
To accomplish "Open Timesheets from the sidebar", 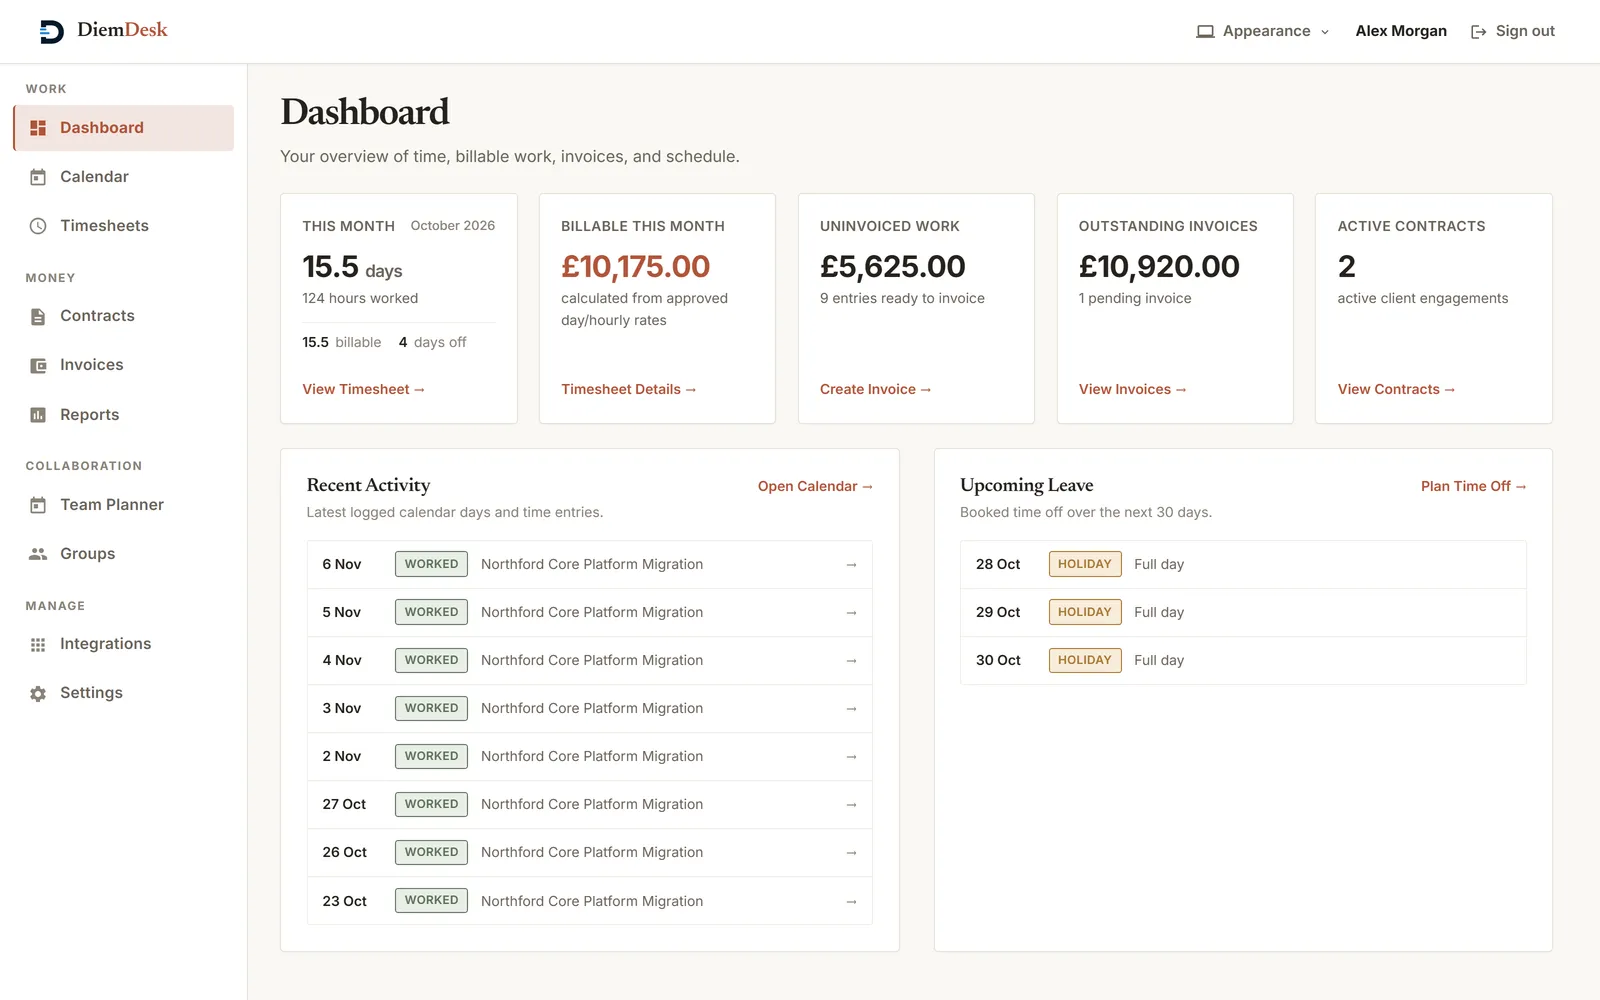I will point(124,226).
